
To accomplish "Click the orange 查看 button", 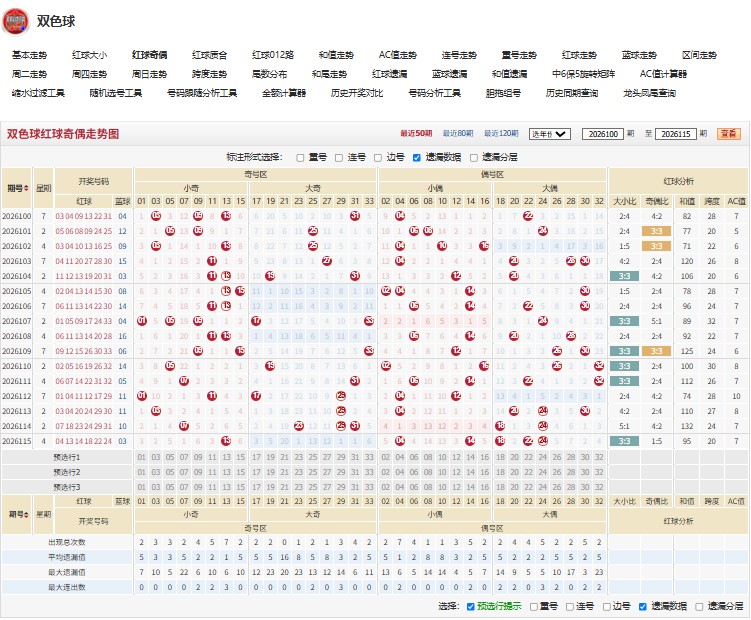I will (x=728, y=134).
